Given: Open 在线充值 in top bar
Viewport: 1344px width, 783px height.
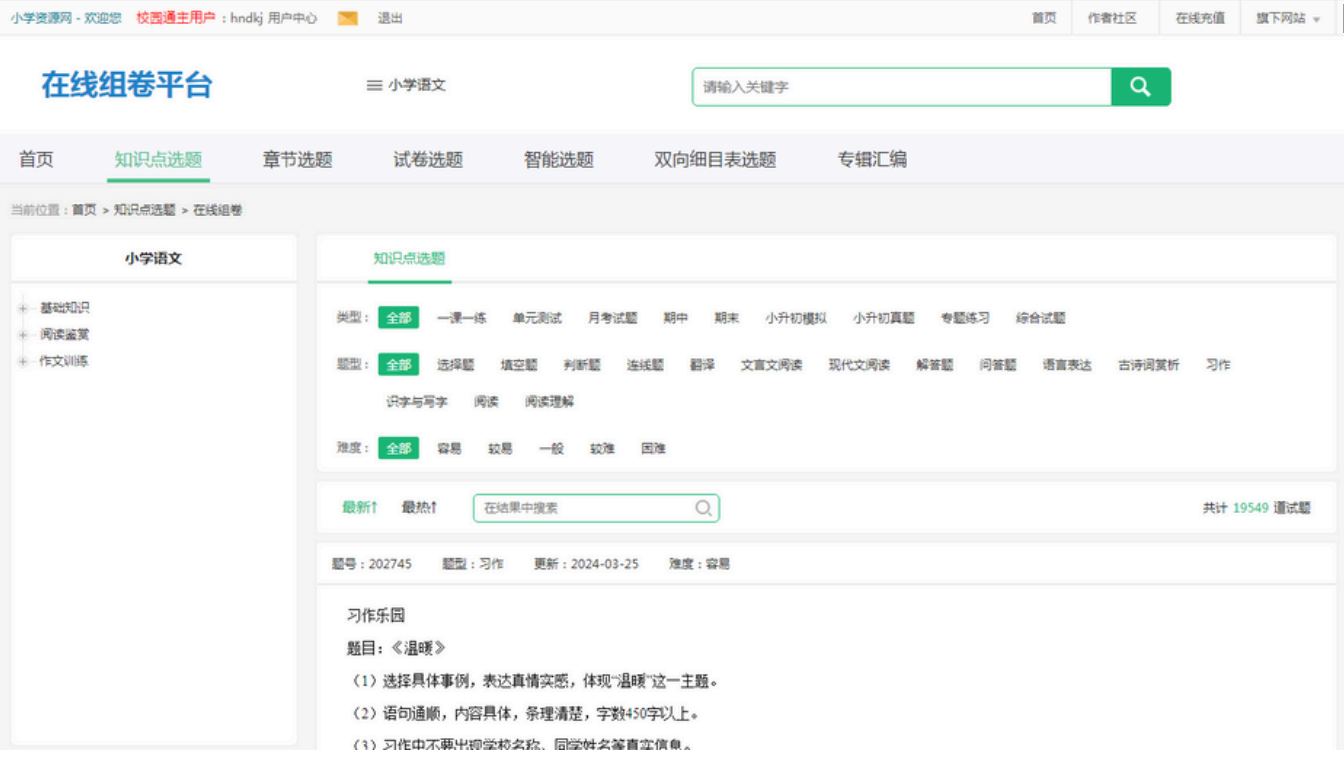Looking at the screenshot, I should (1200, 18).
